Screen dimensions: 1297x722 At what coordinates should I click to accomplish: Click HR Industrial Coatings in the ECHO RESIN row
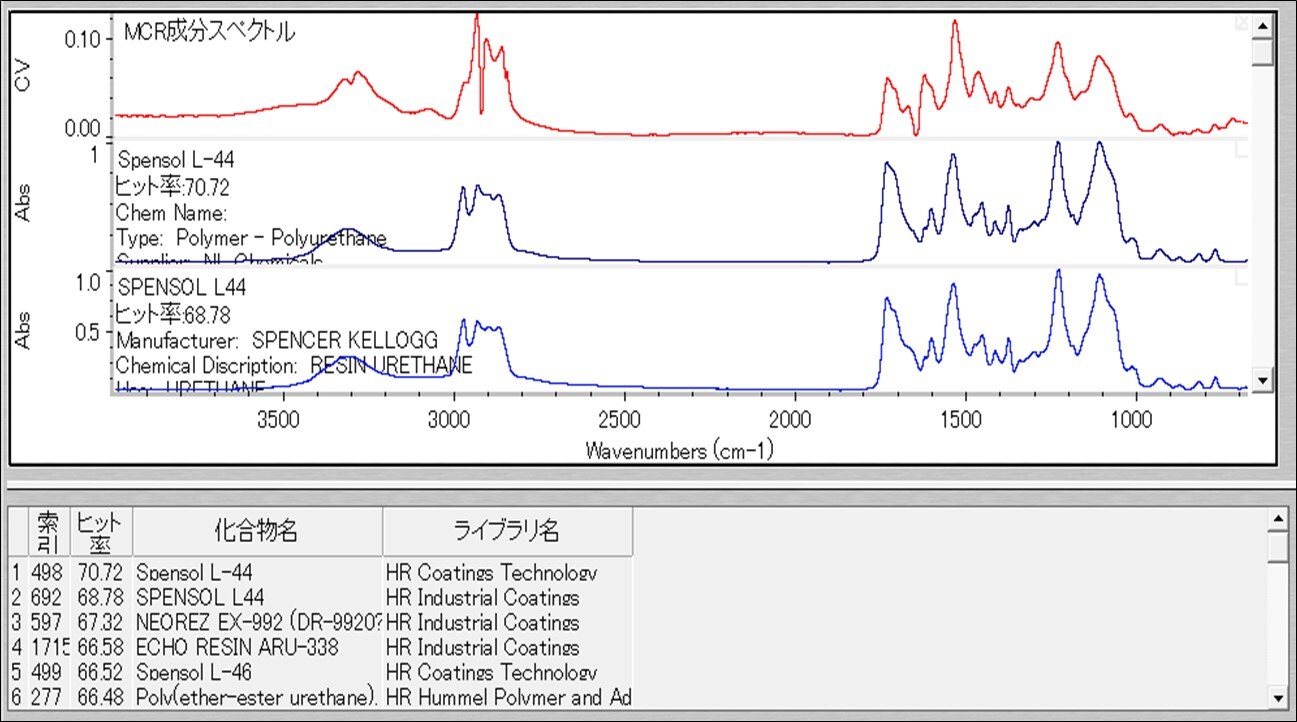click(x=482, y=648)
